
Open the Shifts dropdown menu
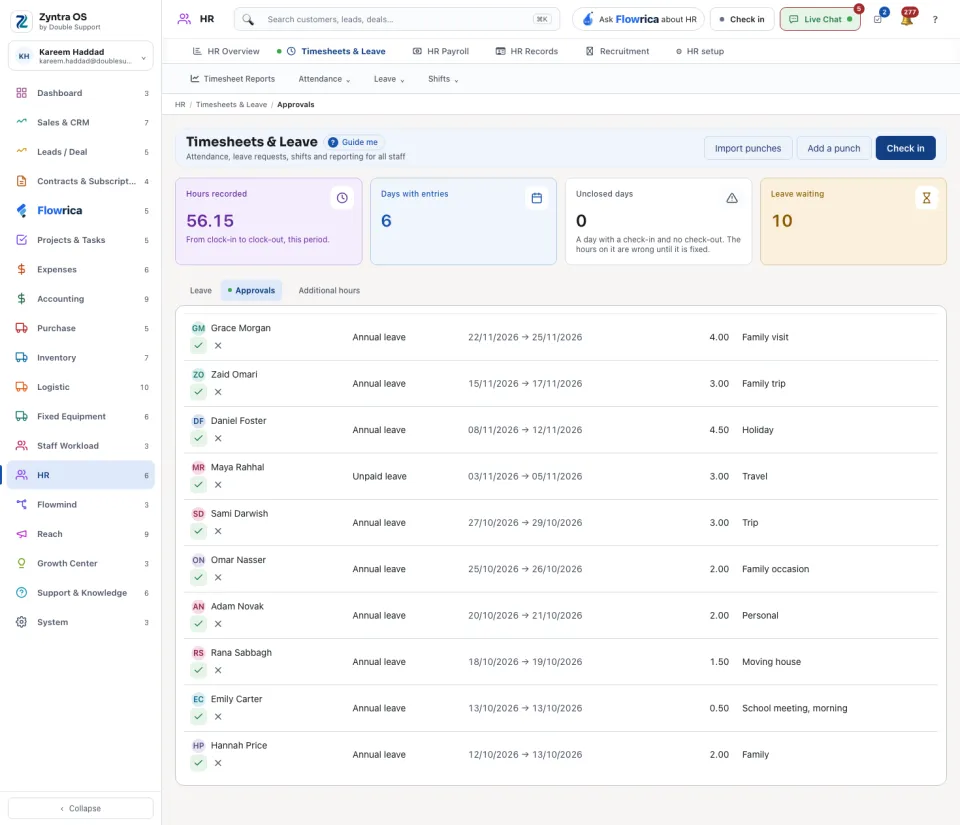point(443,79)
